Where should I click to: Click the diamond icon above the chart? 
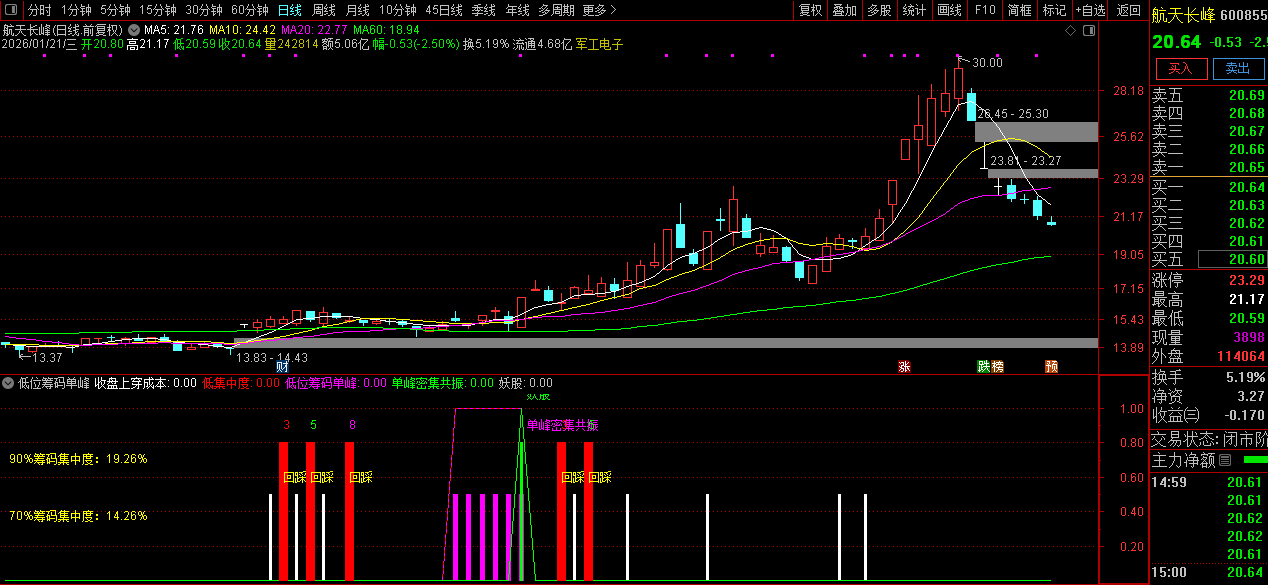[x=1070, y=31]
